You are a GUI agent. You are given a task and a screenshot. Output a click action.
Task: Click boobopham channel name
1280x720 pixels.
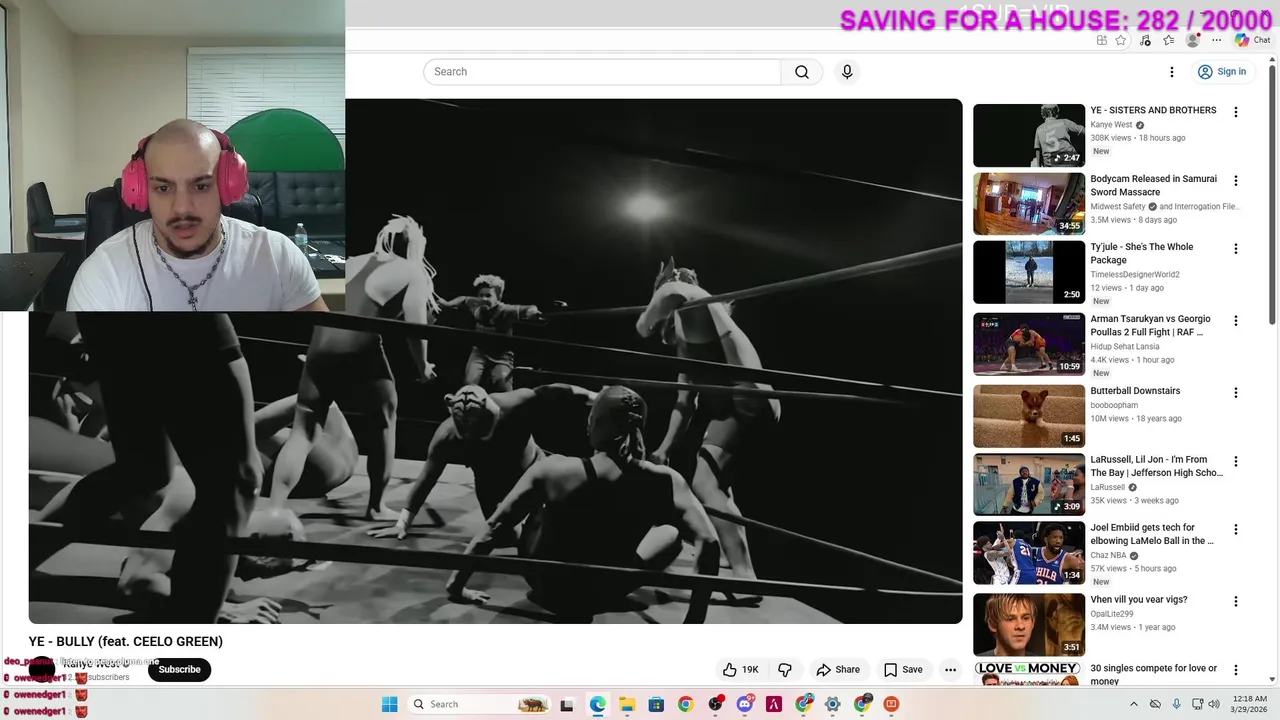pyautogui.click(x=1114, y=406)
